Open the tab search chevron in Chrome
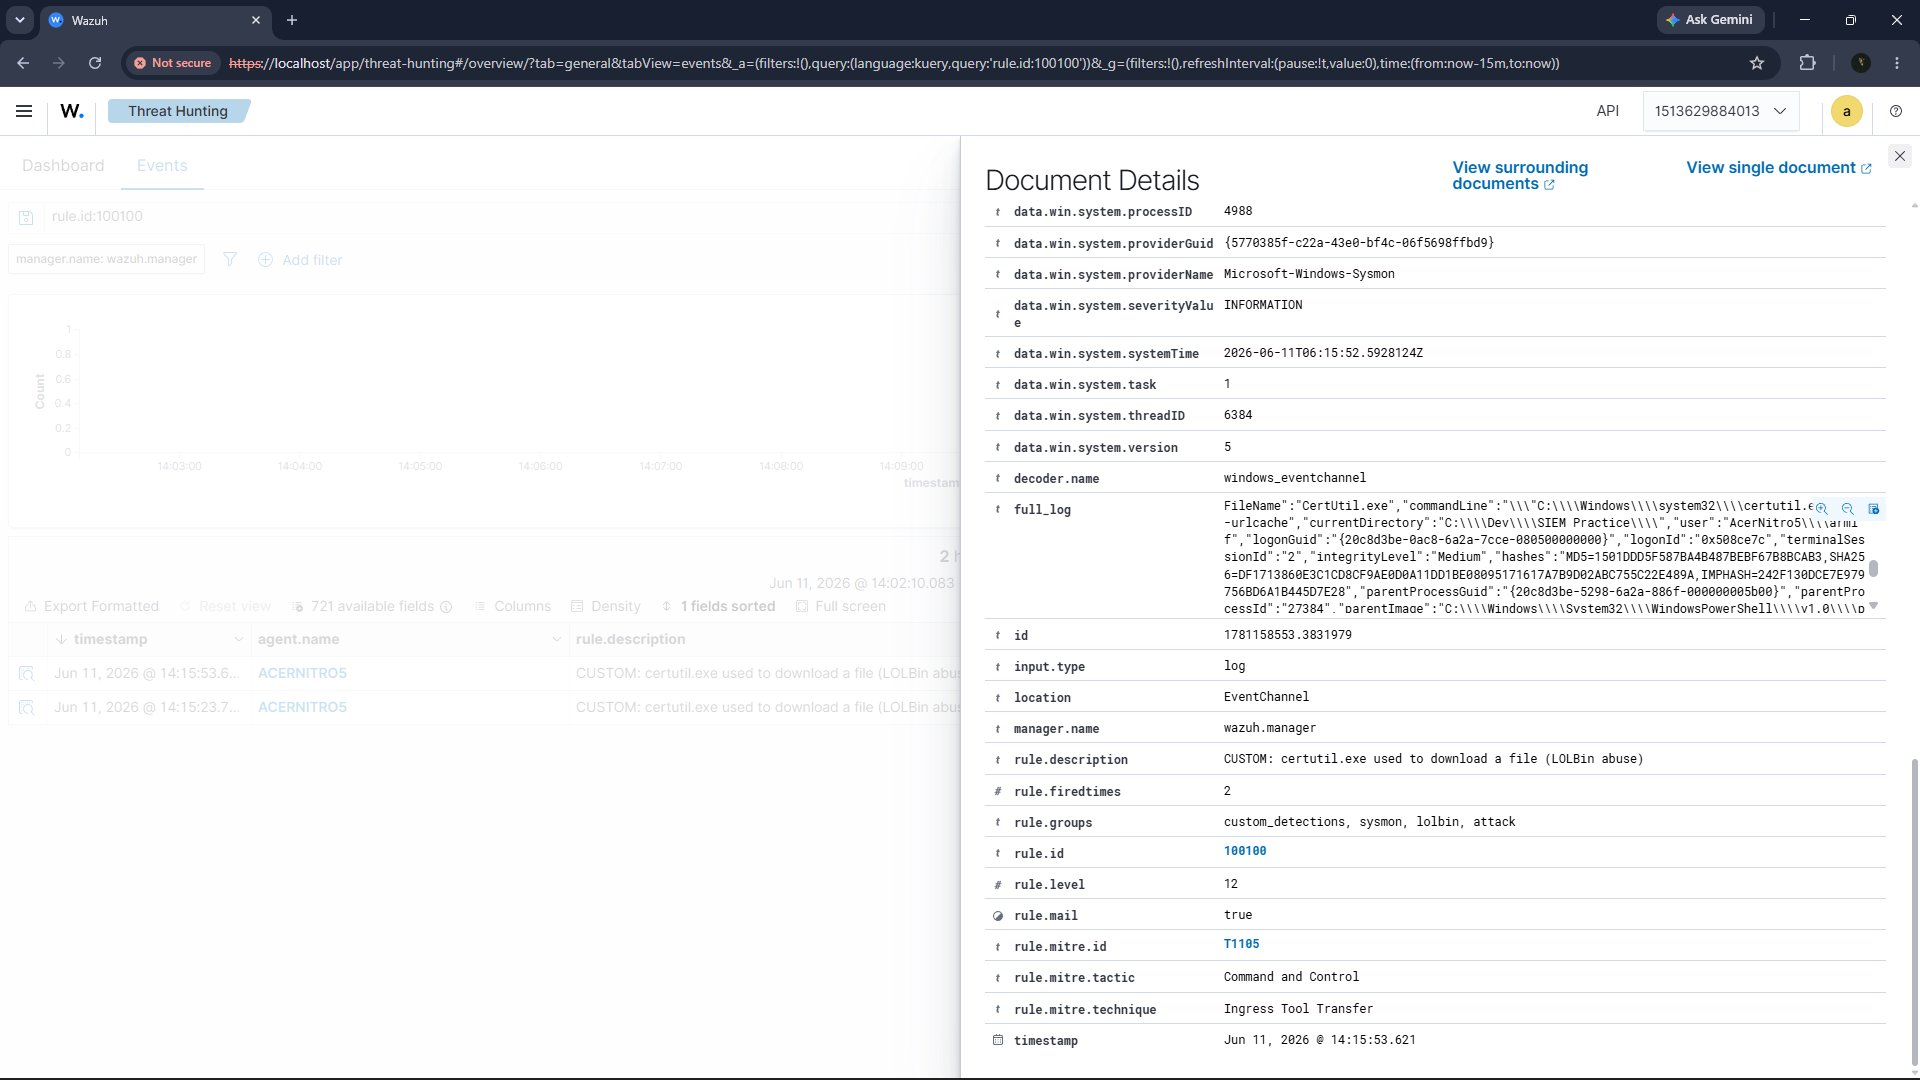The height and width of the screenshot is (1080, 1920). [x=20, y=20]
